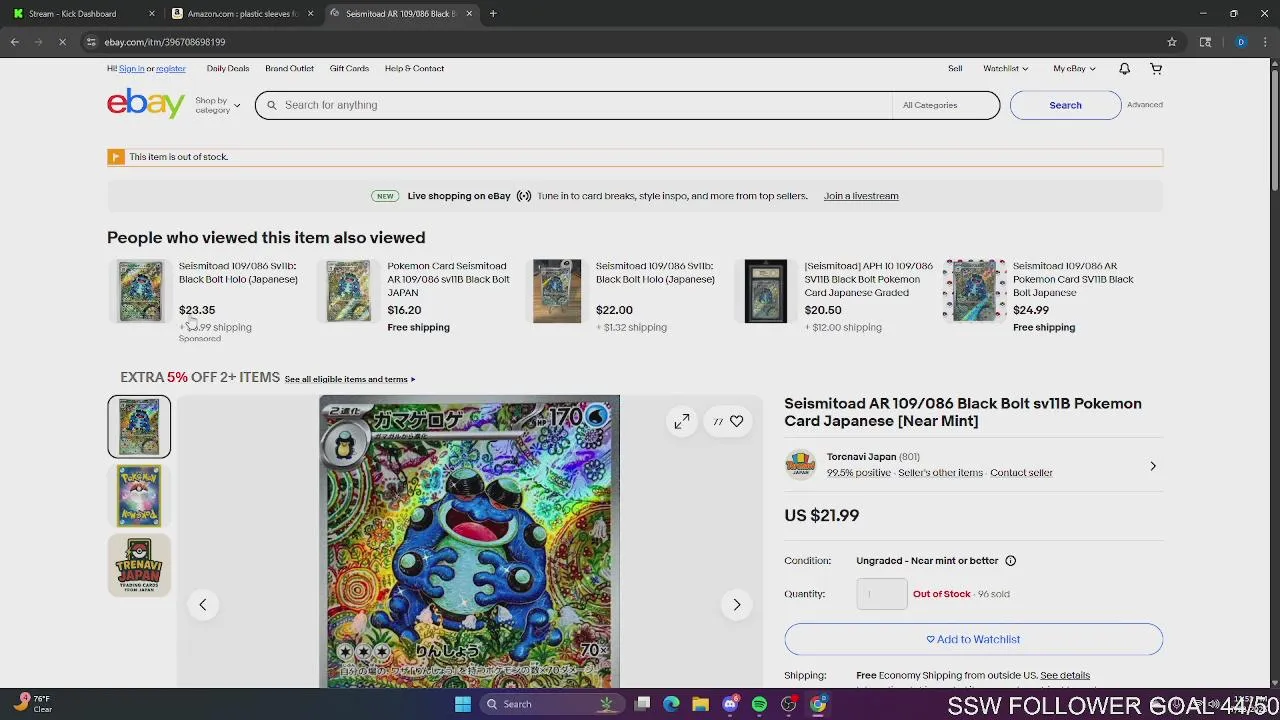1280x720 pixels.
Task: Open Windows Start menu
Action: 462,704
